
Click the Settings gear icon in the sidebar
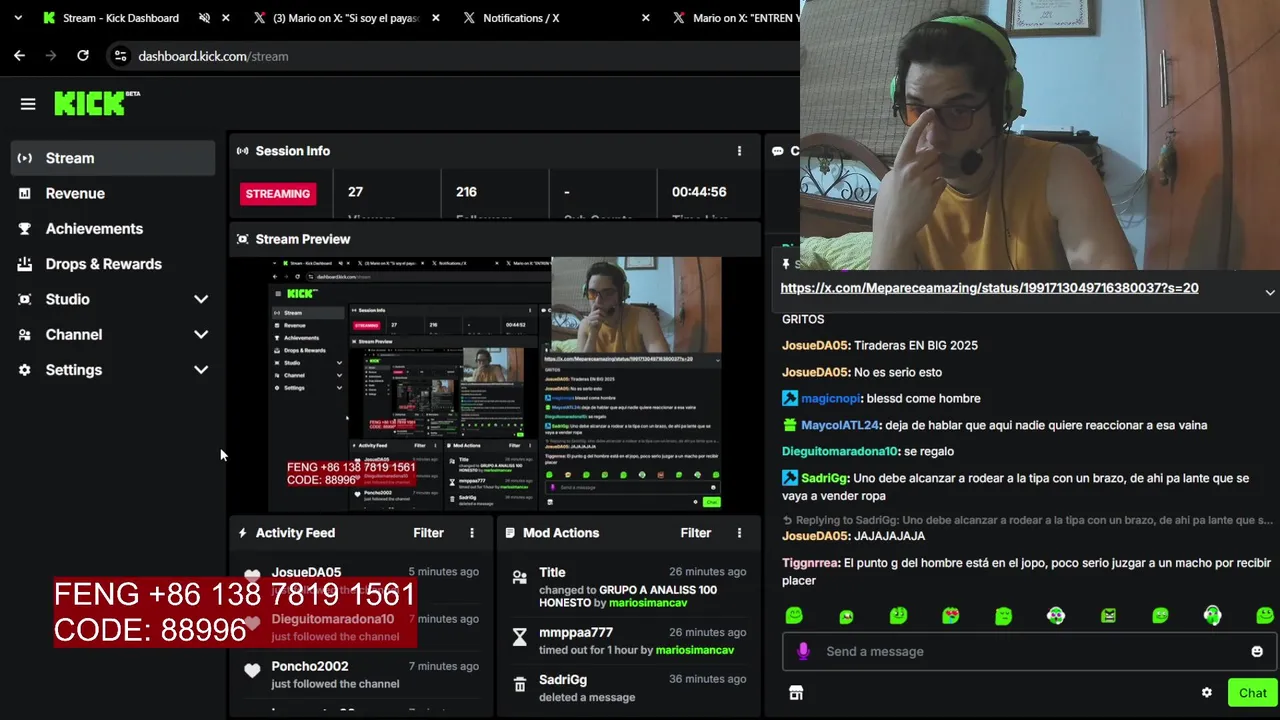pos(25,370)
